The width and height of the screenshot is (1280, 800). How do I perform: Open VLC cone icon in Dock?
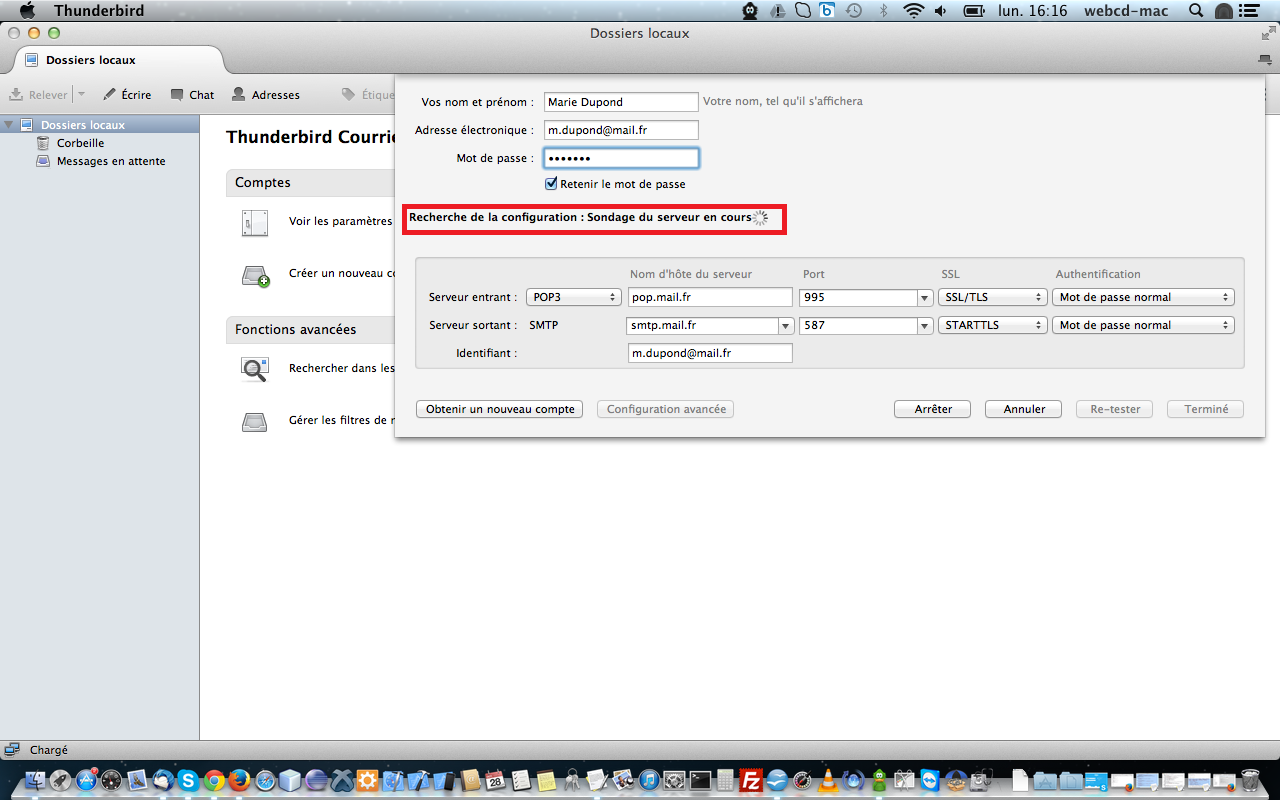[828, 780]
